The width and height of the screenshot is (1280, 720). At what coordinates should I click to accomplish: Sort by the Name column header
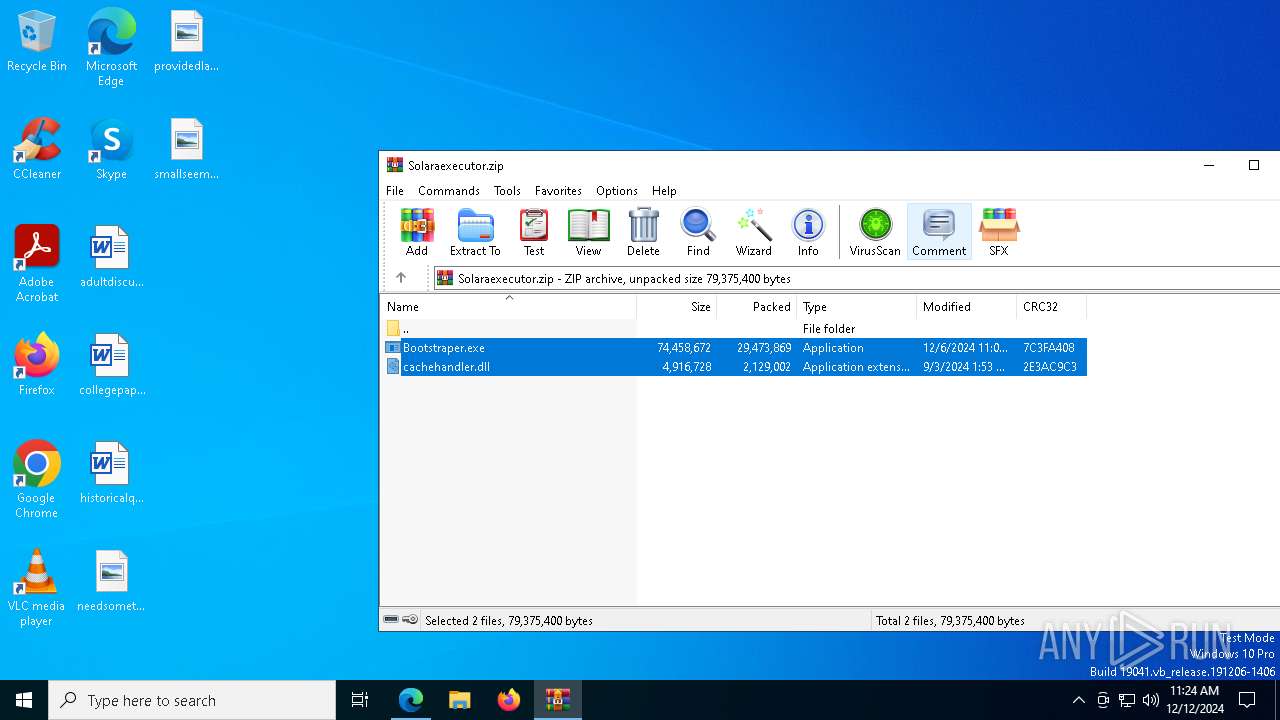[508, 307]
